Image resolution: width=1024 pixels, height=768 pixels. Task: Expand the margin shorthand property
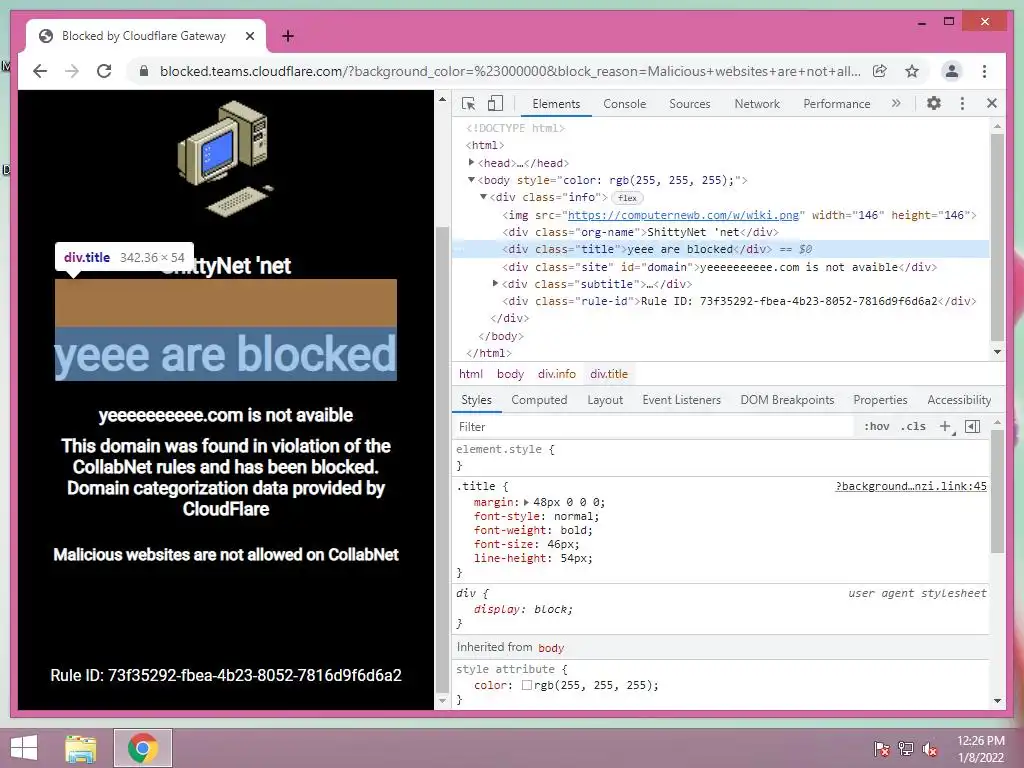point(526,502)
